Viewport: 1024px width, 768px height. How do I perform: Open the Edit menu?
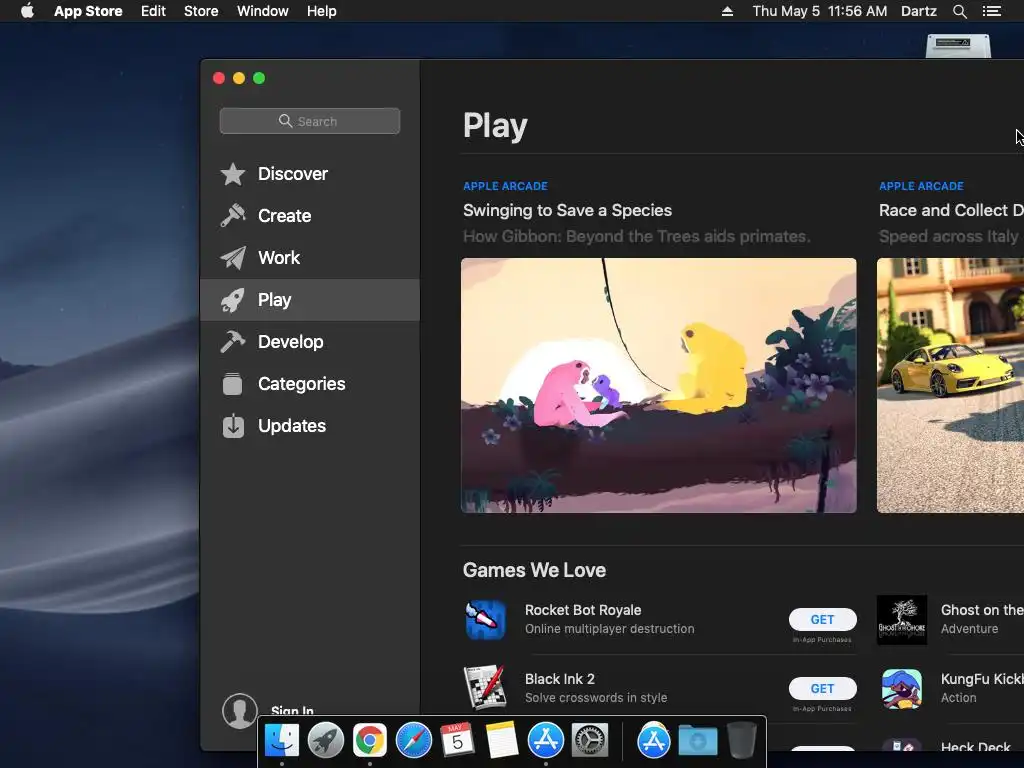tap(153, 11)
